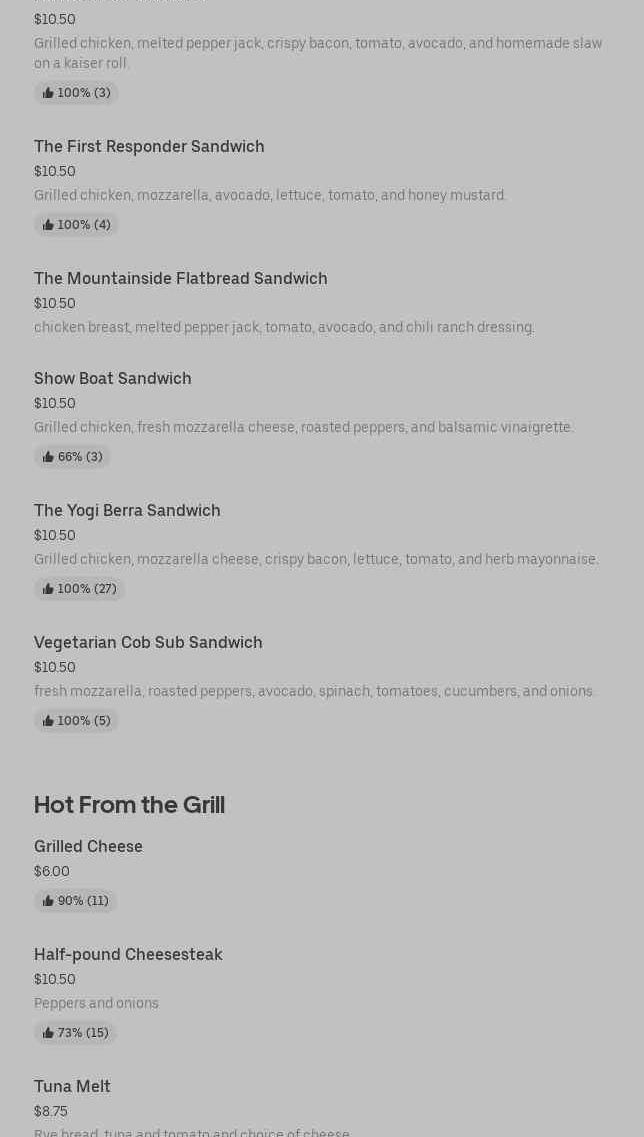The height and width of the screenshot is (1137, 644).
Task: Open The First Responder Sandwich item
Action: (x=149, y=147)
